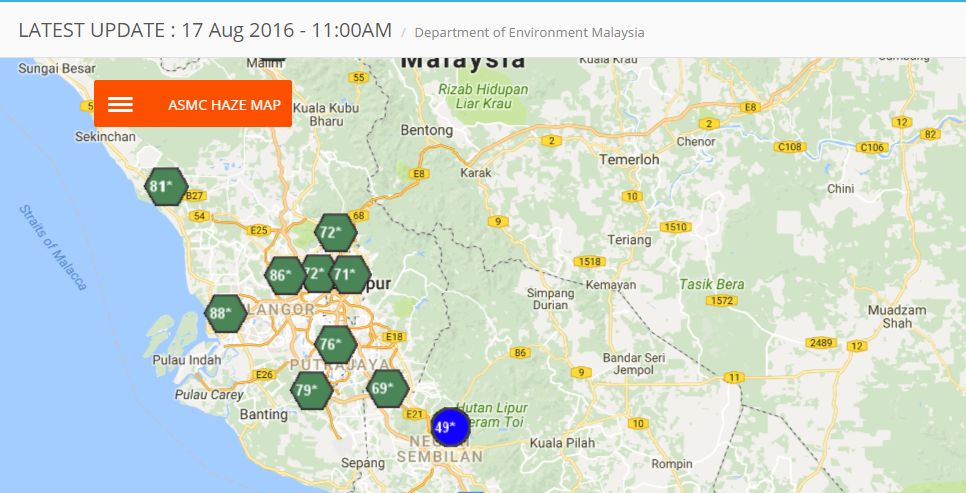
Task: Click the 76* hexagon above Putrajaya
Action: coord(335,345)
